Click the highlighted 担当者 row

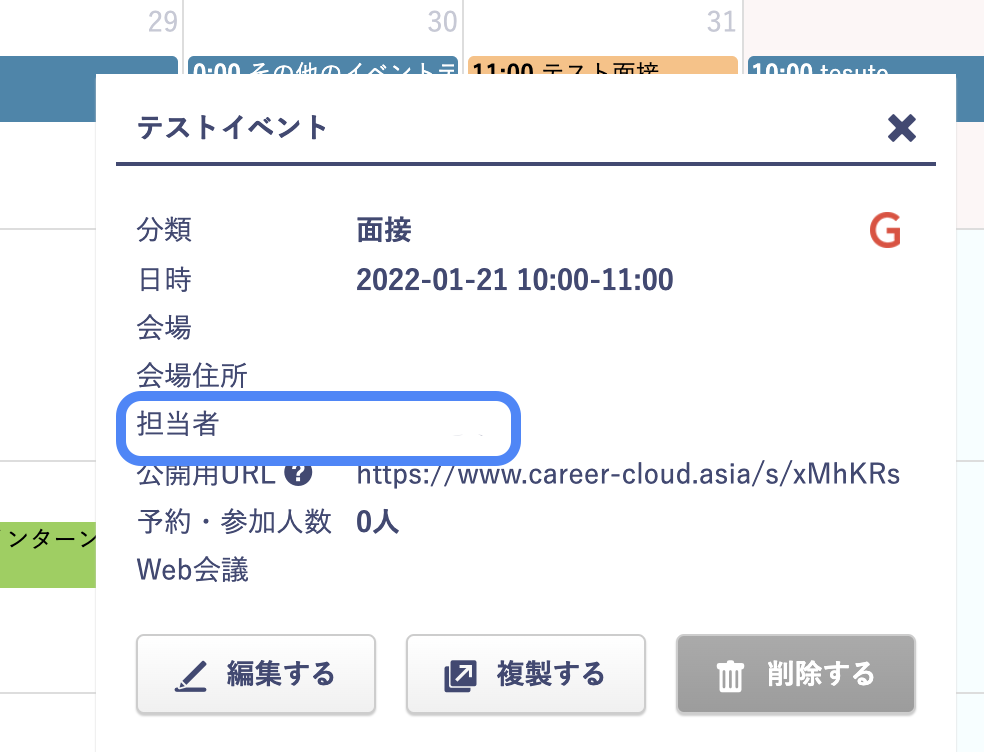(316, 426)
